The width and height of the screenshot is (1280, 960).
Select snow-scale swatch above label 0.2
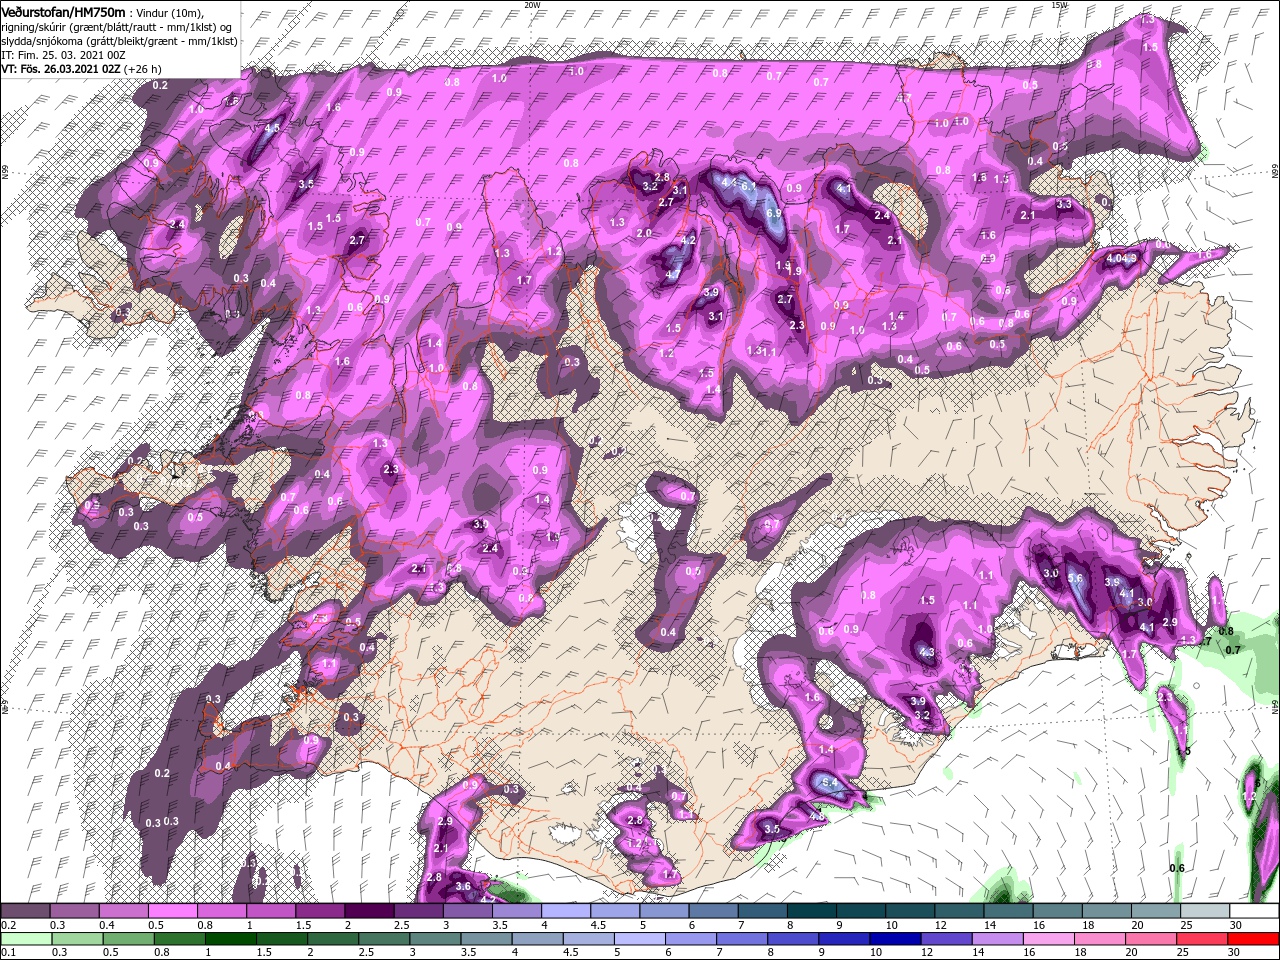click(x=26, y=912)
